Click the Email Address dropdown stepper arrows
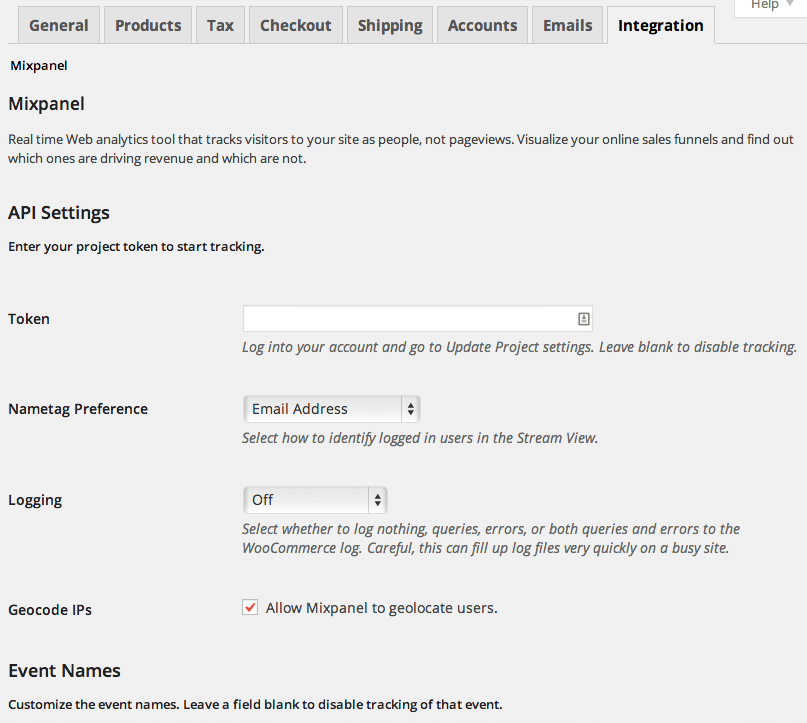 click(x=410, y=408)
